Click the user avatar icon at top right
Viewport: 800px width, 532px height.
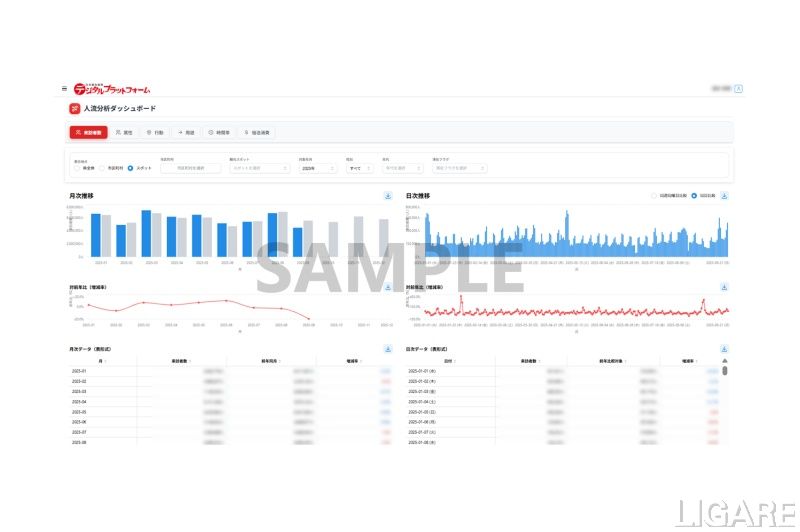pos(738,89)
